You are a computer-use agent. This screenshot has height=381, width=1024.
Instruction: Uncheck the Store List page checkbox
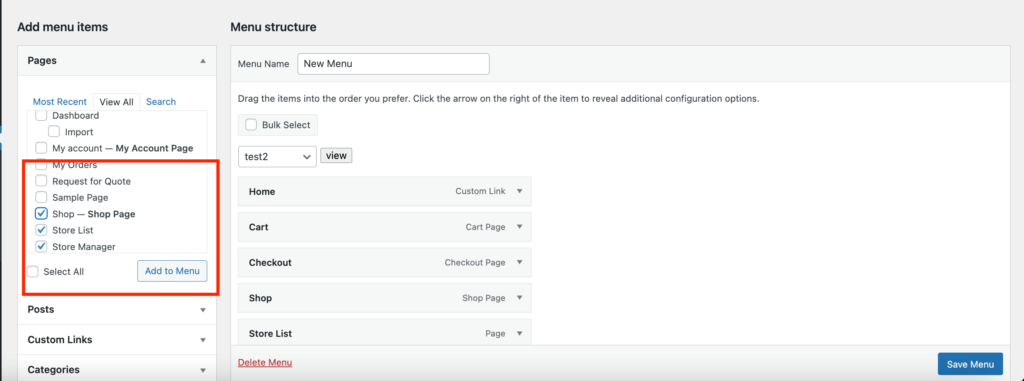(x=41, y=230)
